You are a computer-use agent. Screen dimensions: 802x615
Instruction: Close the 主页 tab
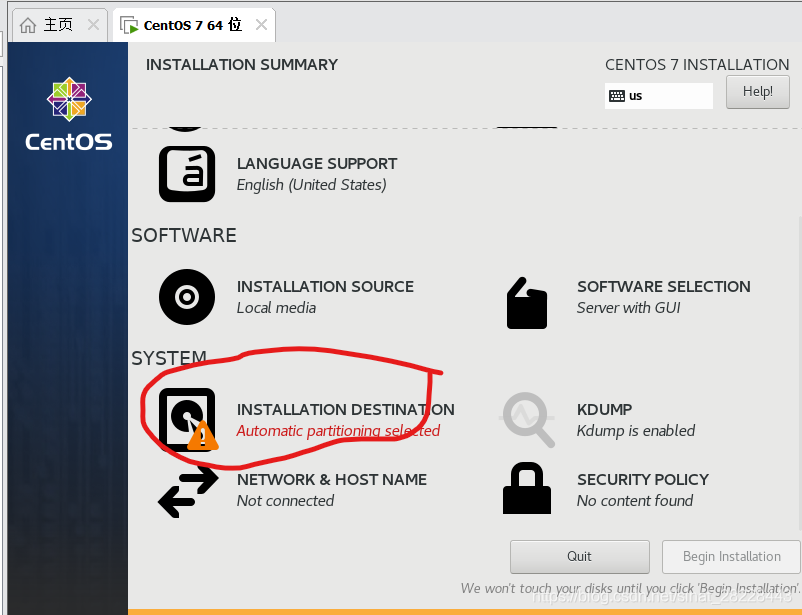pos(93,24)
